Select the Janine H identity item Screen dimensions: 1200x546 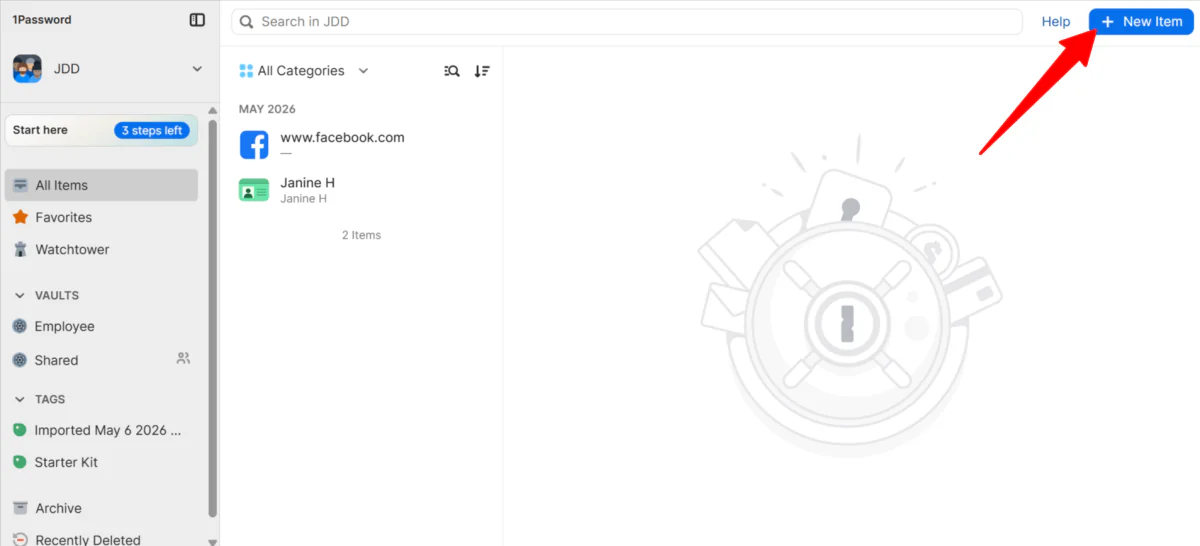[x=361, y=190]
